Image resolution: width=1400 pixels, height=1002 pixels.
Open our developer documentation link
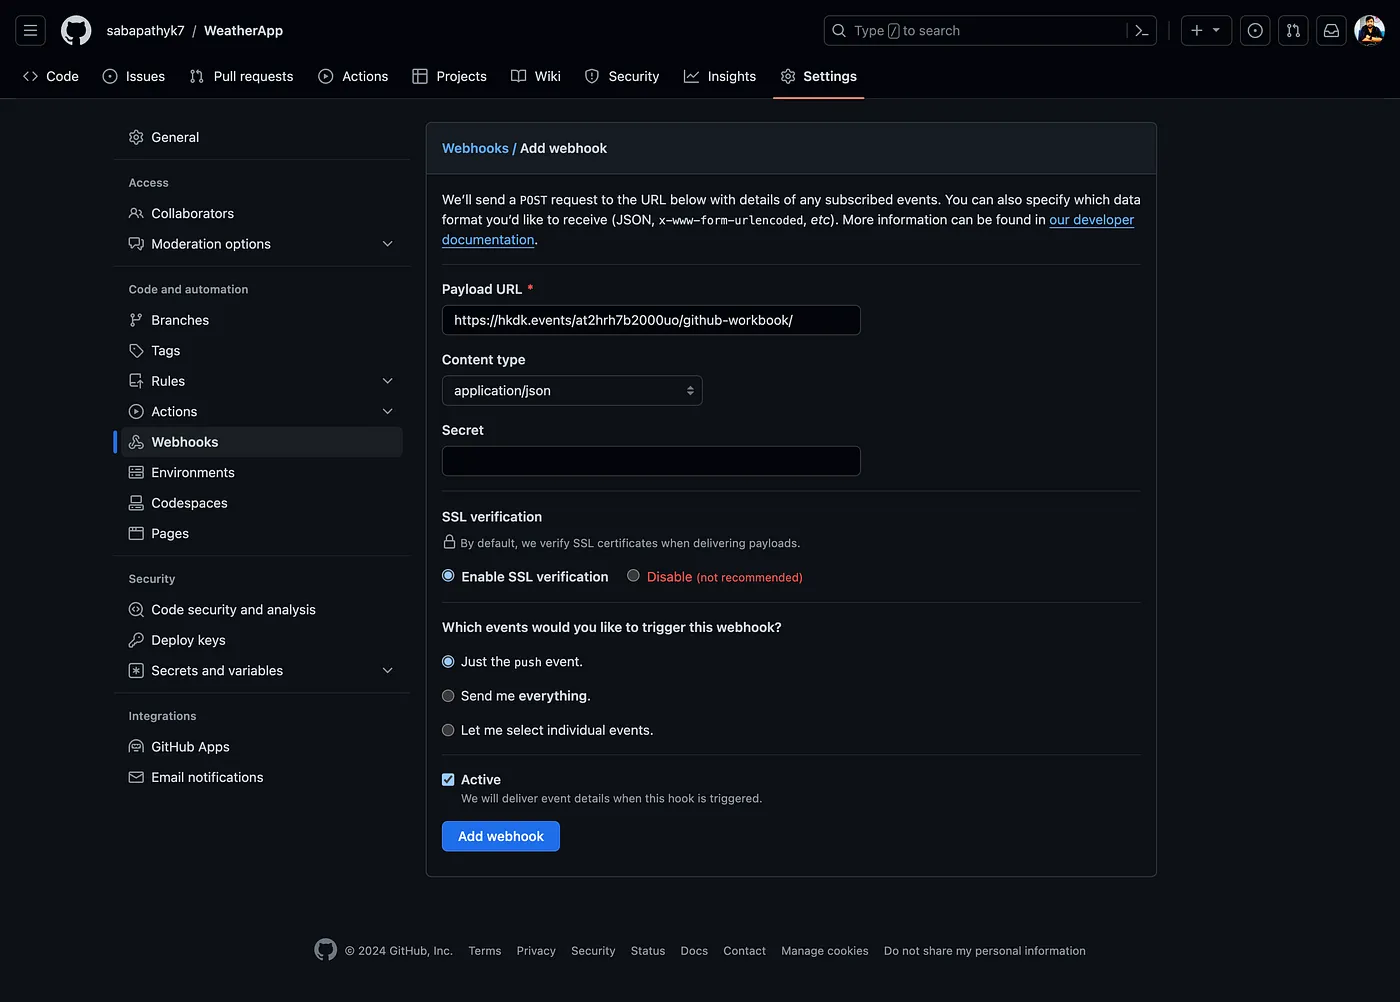(x=1091, y=219)
